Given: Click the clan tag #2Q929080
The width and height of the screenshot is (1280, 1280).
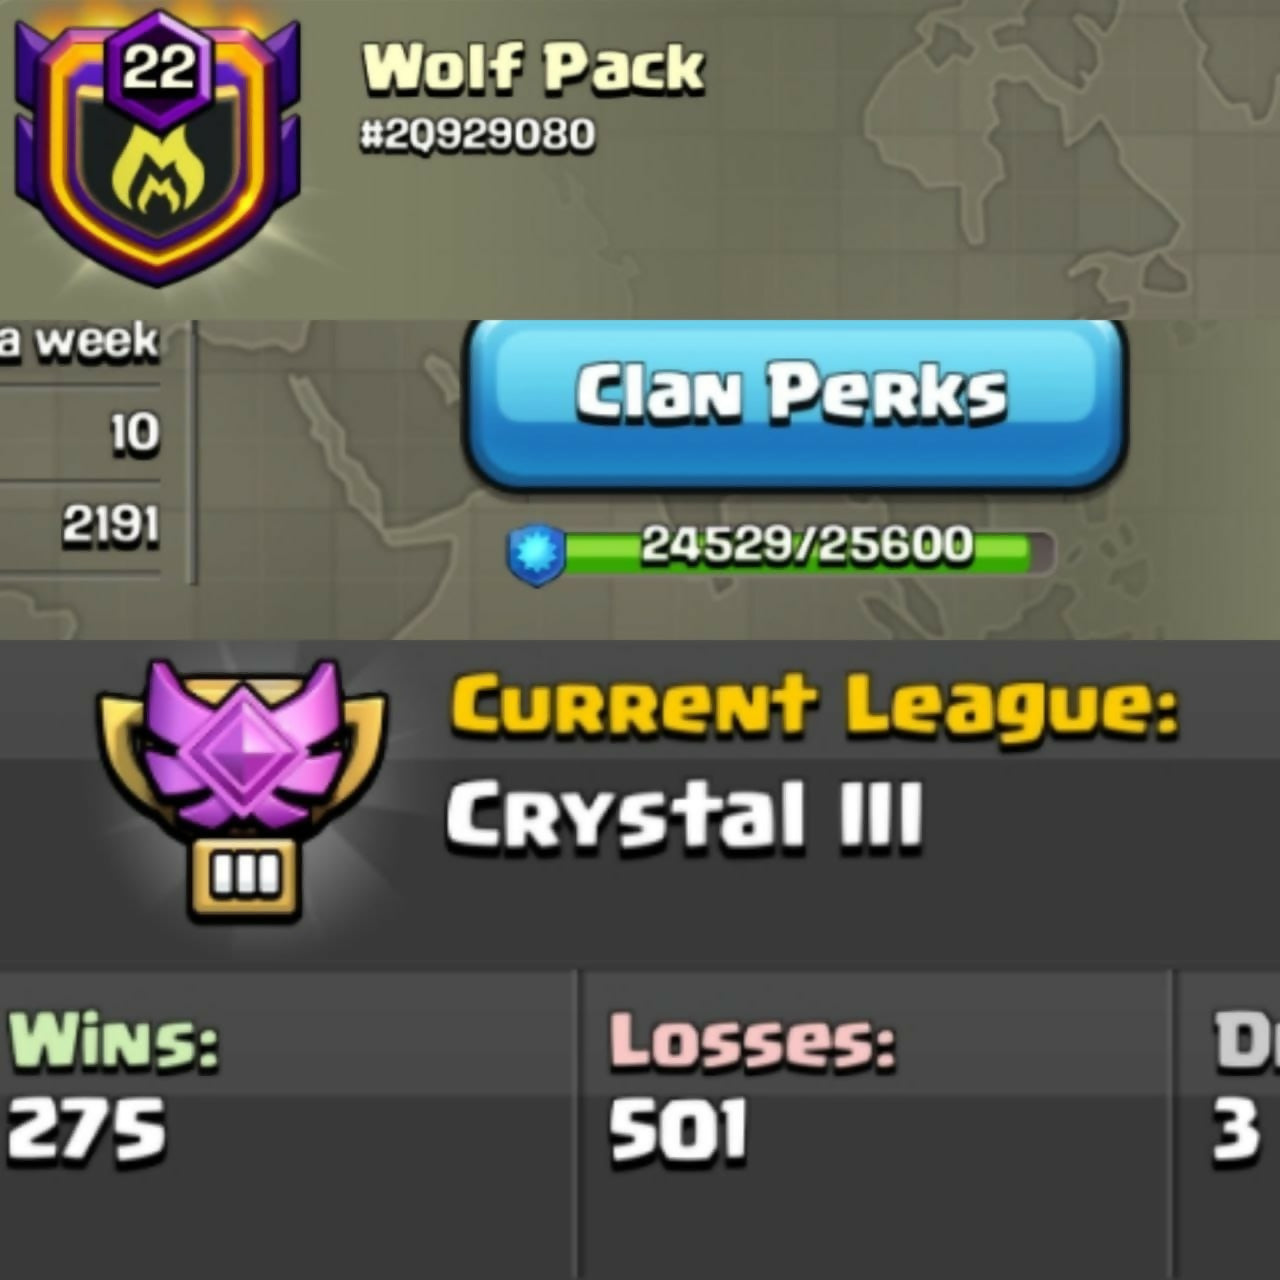Looking at the screenshot, I should click(477, 134).
